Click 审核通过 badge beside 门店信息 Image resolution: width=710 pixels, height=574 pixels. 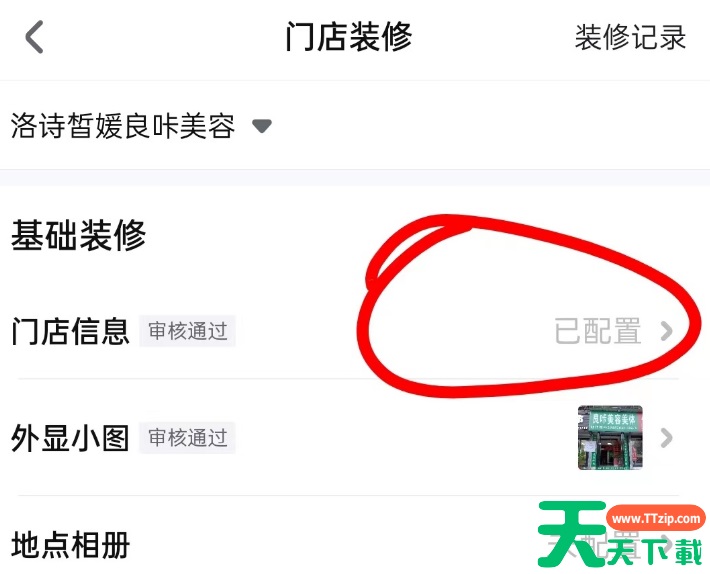click(x=187, y=331)
